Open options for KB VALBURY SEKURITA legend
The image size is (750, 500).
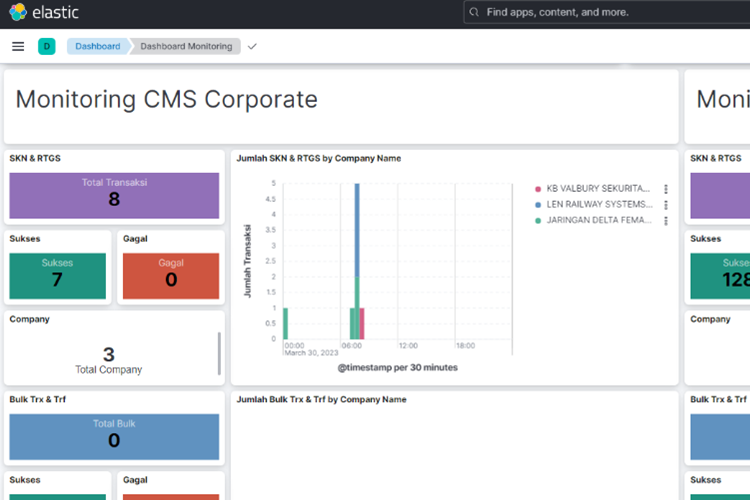(666, 188)
